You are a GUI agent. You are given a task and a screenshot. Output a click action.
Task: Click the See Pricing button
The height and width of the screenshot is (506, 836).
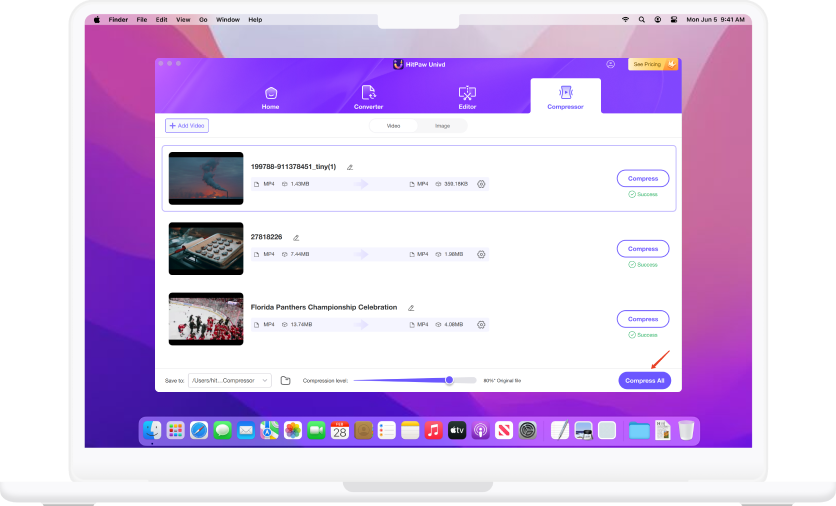pos(653,64)
